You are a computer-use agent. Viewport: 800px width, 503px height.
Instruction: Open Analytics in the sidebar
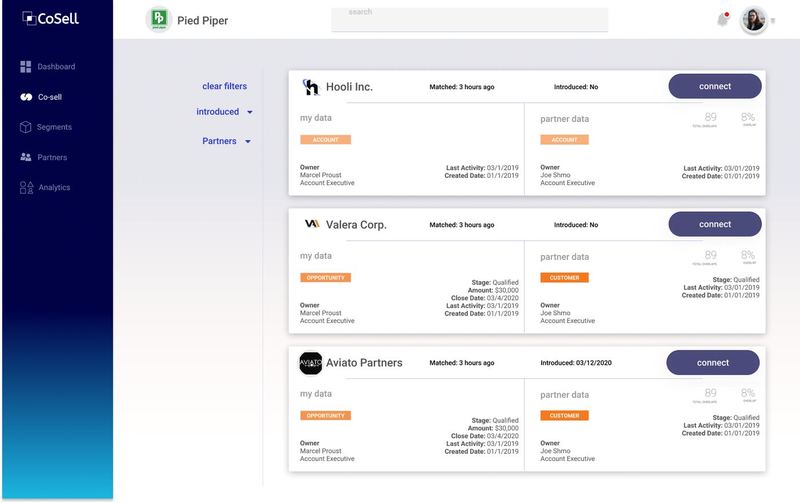click(54, 187)
